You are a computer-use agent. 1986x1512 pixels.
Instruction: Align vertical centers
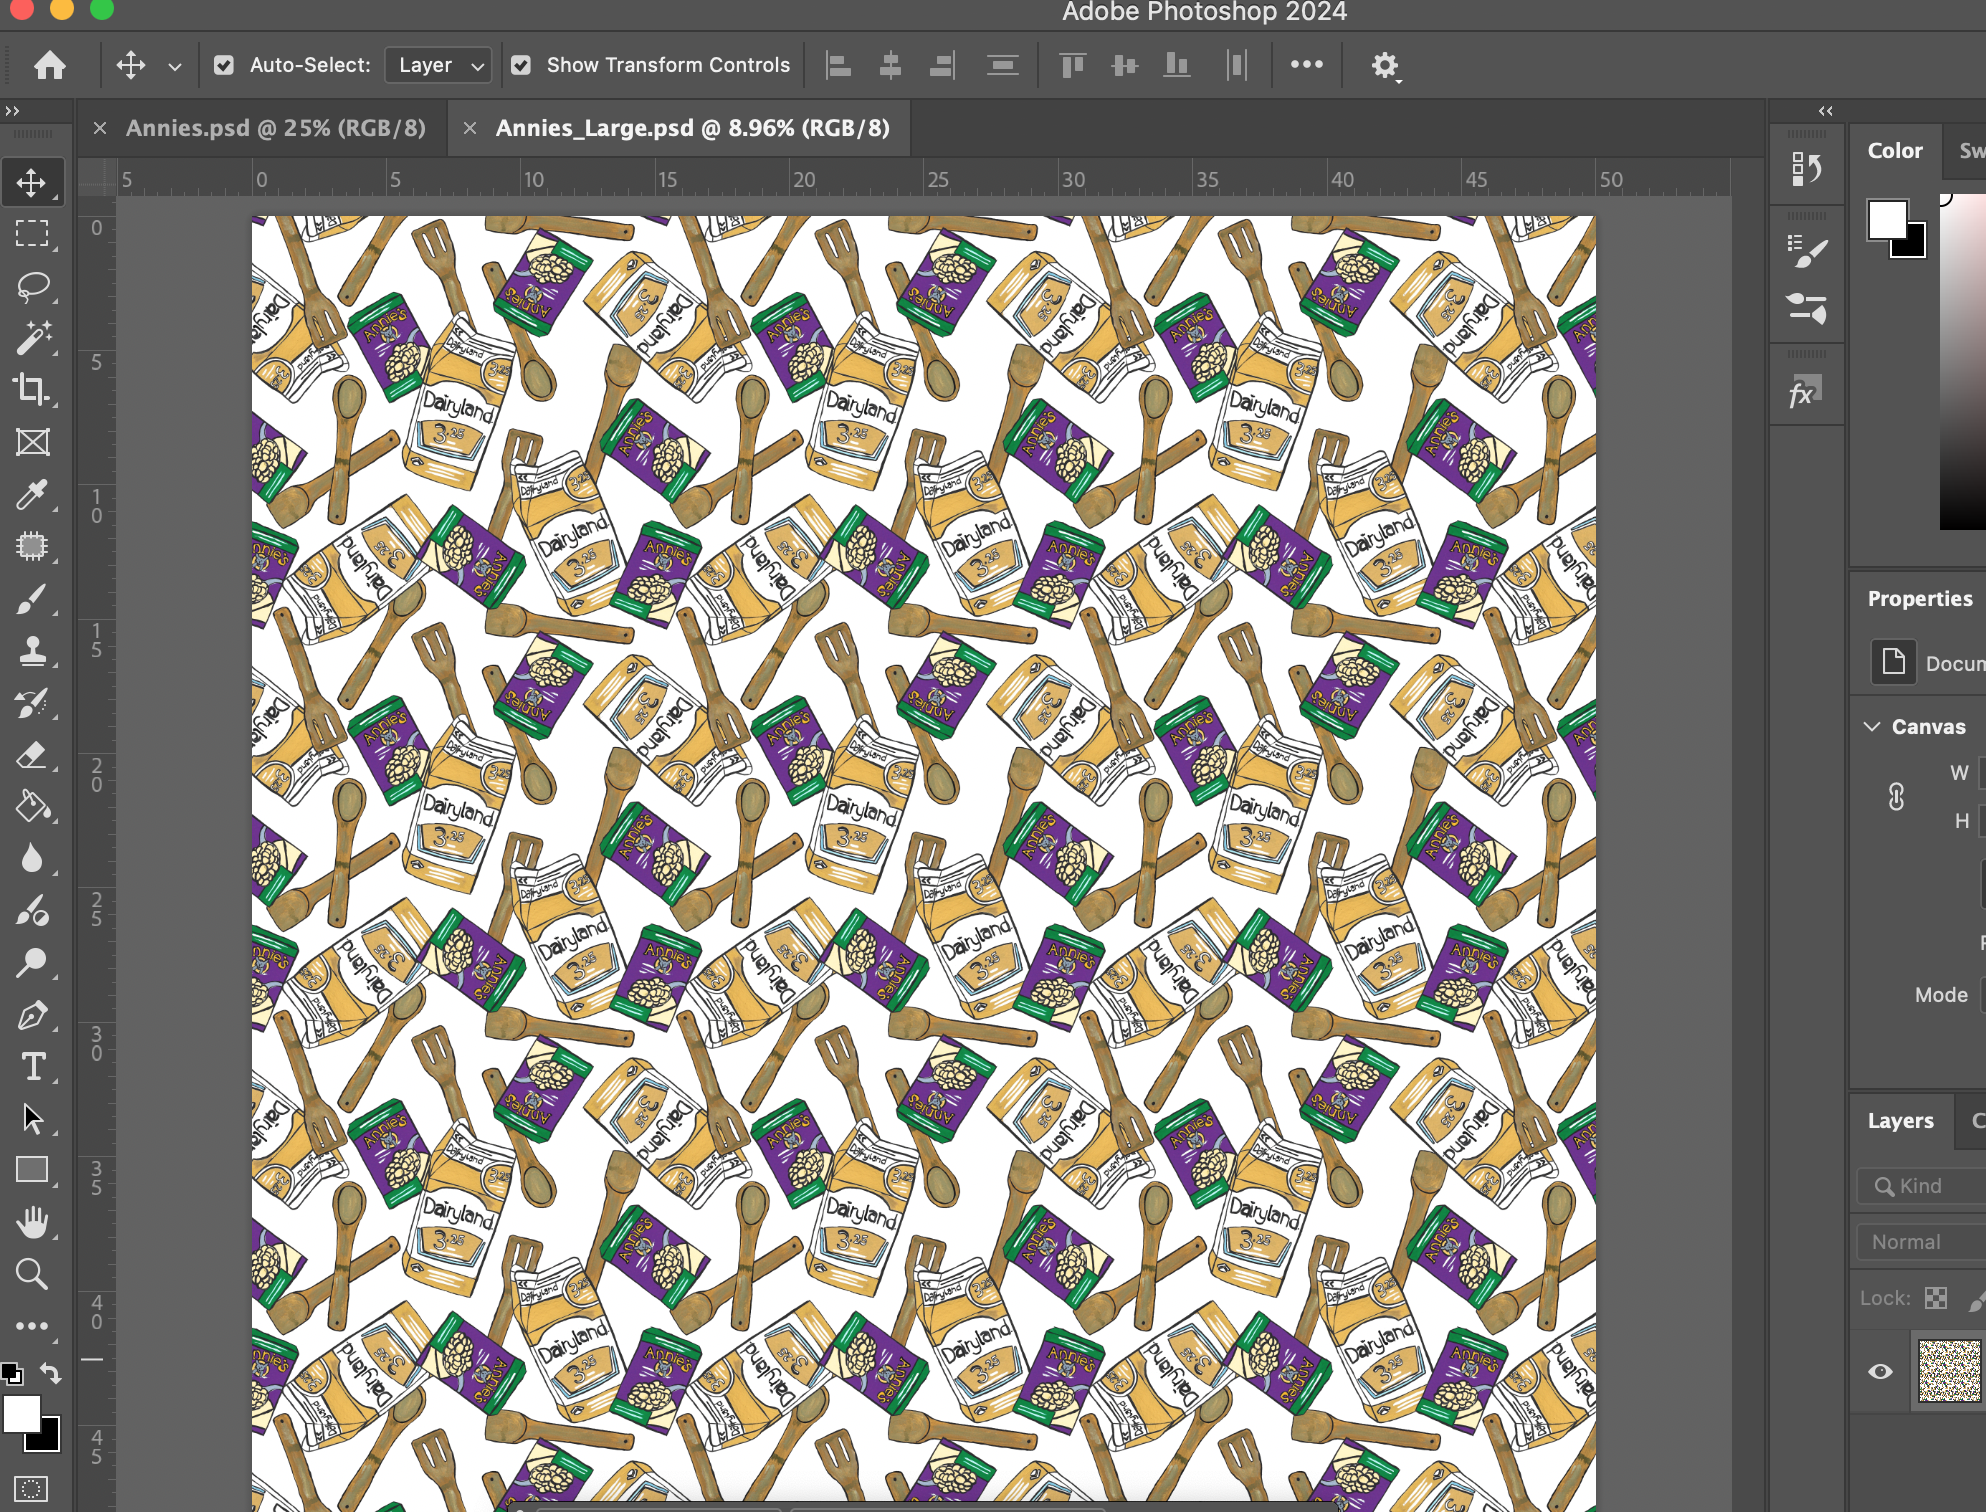click(x=1125, y=66)
